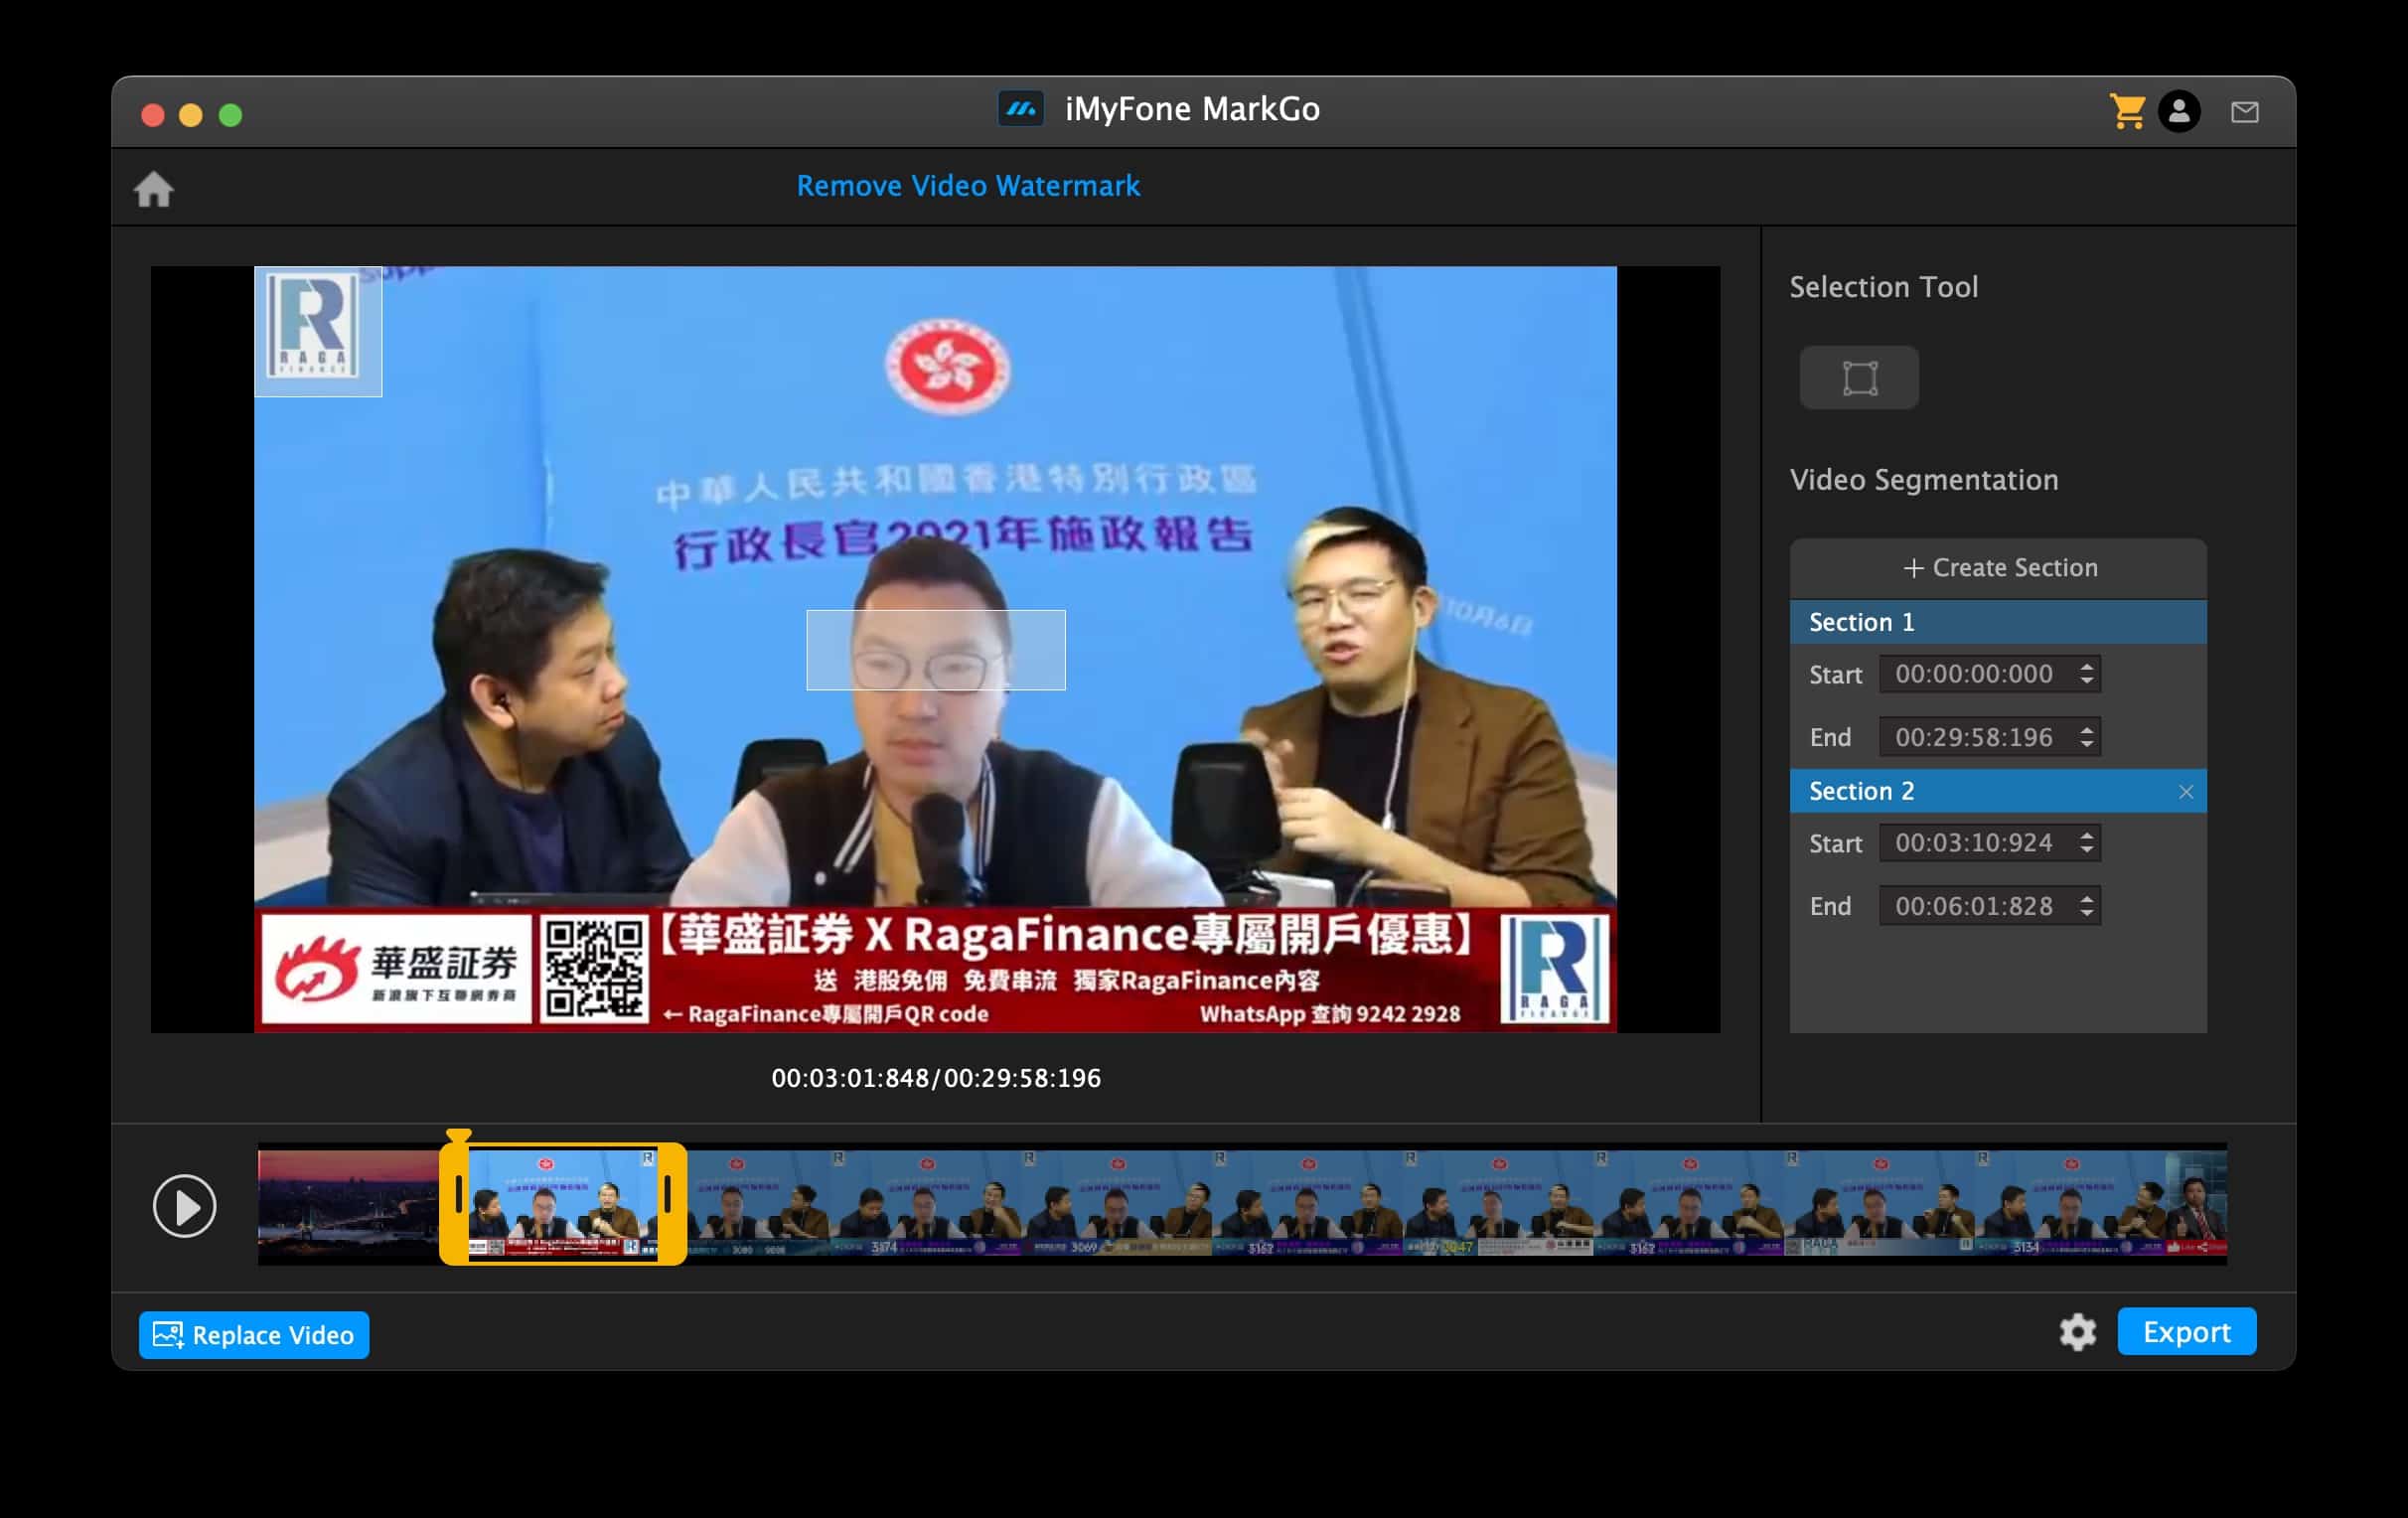Adjust Section 2 End time stepper arrows
This screenshot has height=1518, width=2408.
[x=2087, y=906]
